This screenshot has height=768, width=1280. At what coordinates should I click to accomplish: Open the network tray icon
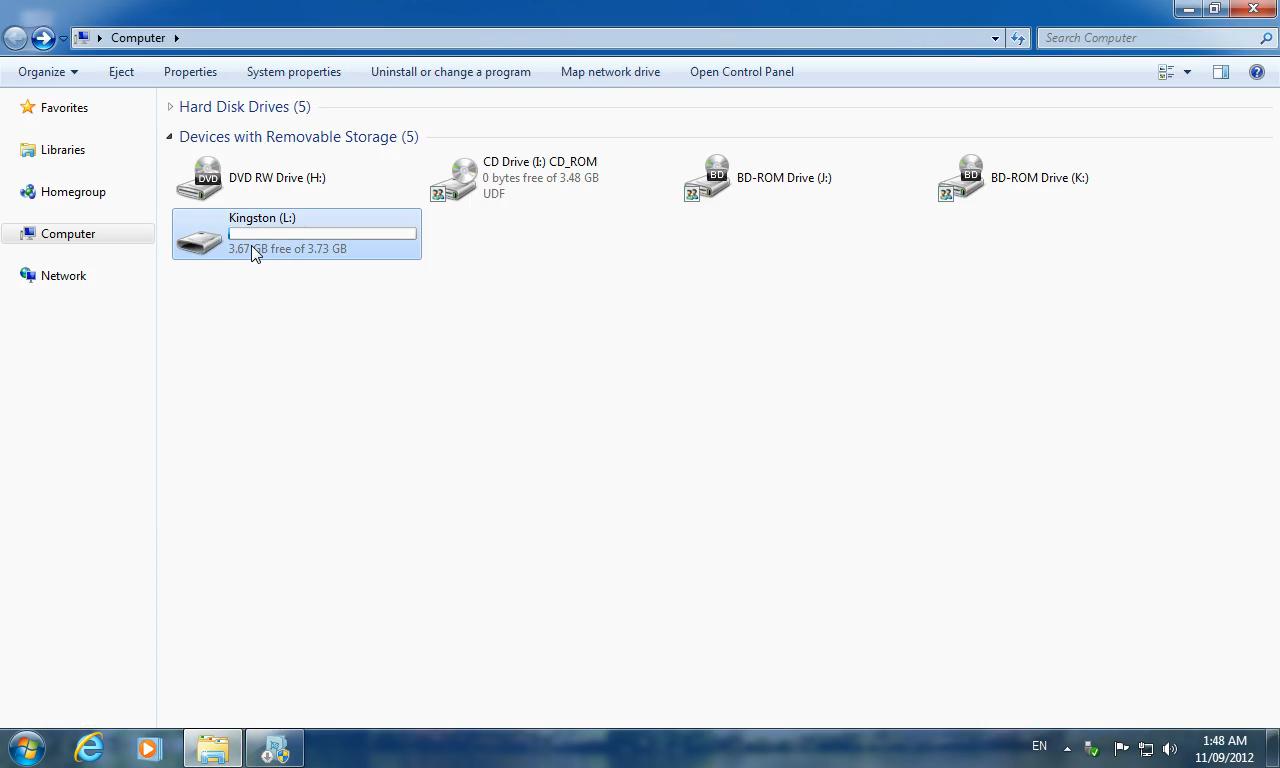tap(1146, 749)
